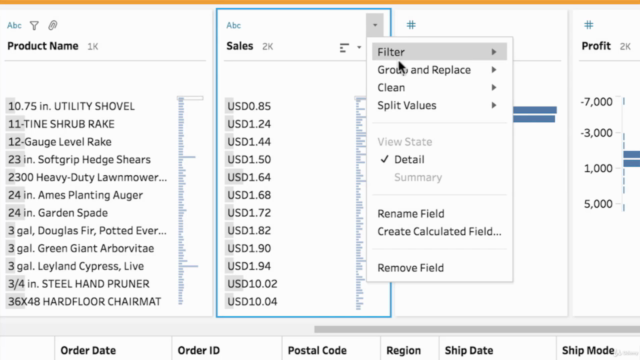The width and height of the screenshot is (640, 360).
Task: Click the Sales field title
Action: pyautogui.click(x=240, y=46)
